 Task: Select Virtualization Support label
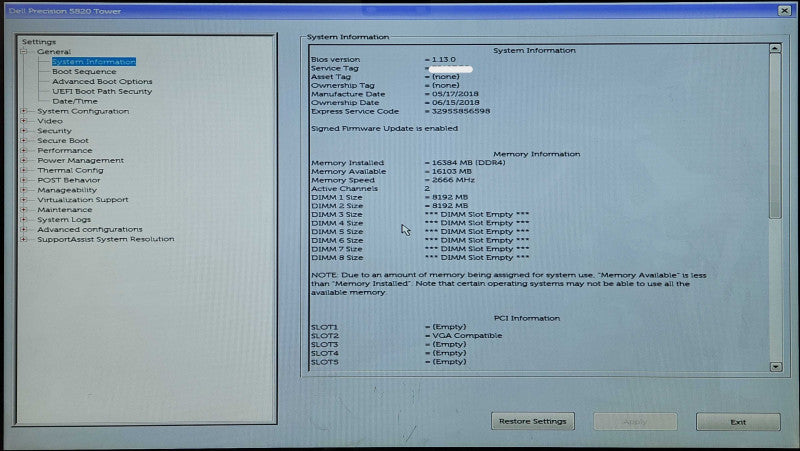point(83,200)
